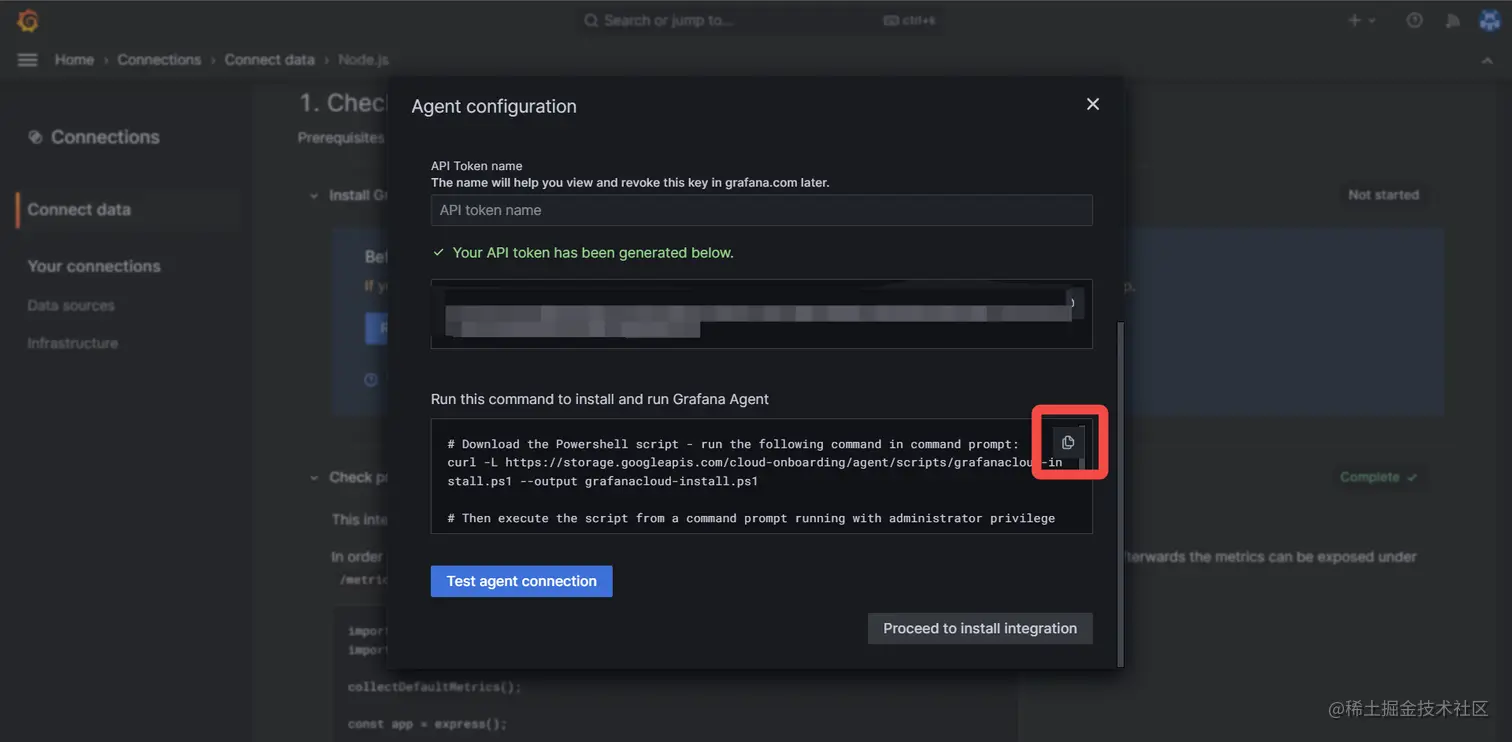Click 'Run this command to install' label
Screen dimensions: 1512x742
tap(600, 399)
